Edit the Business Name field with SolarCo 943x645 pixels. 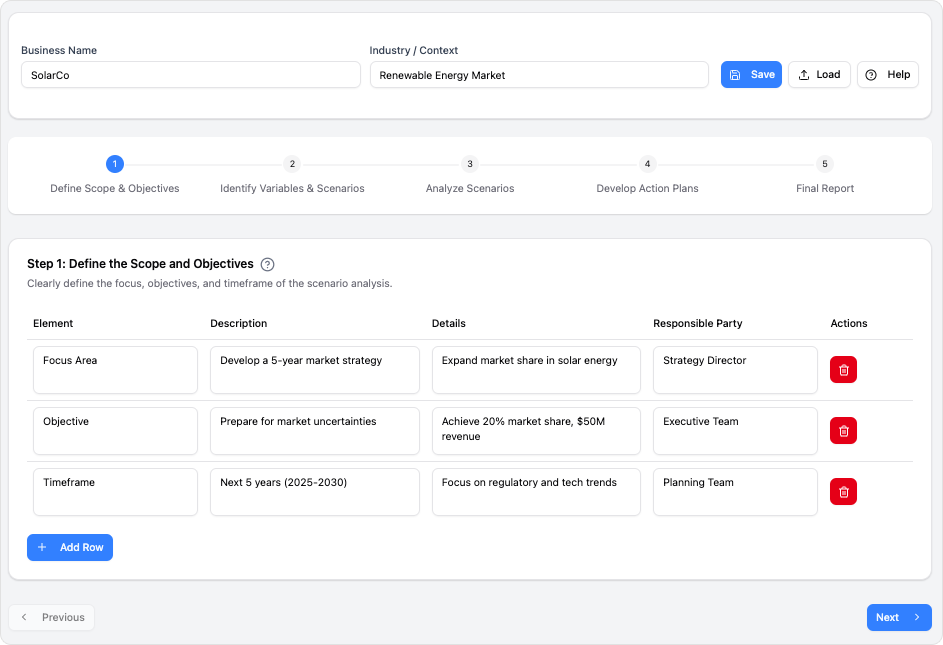click(191, 75)
